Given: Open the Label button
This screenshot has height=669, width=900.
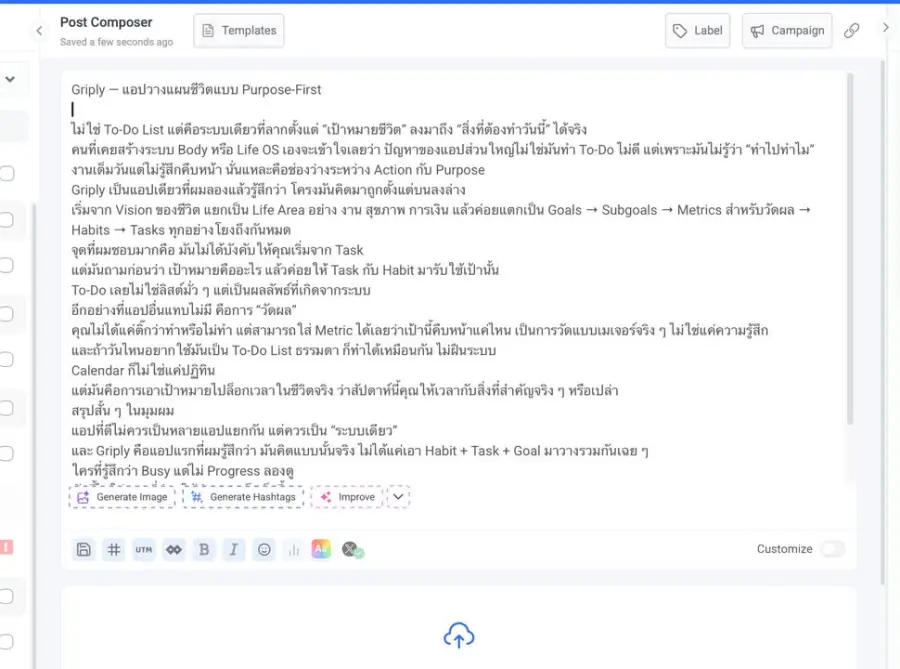Looking at the screenshot, I should [697, 30].
